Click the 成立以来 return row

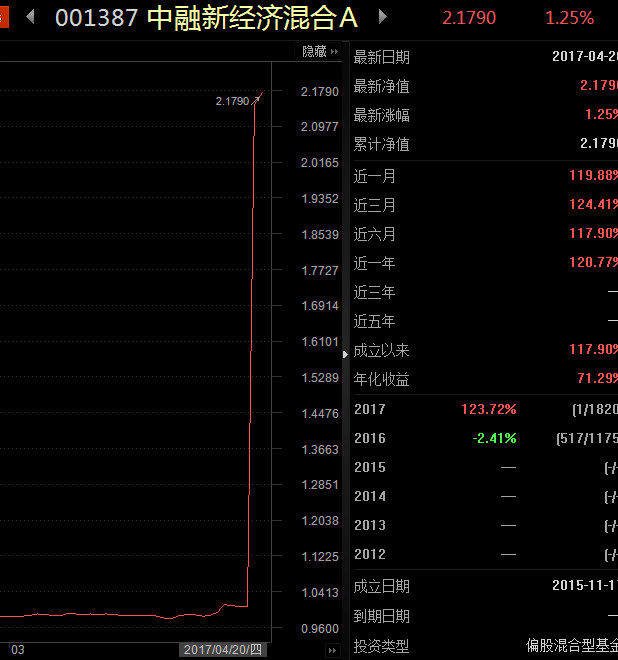tap(485, 350)
